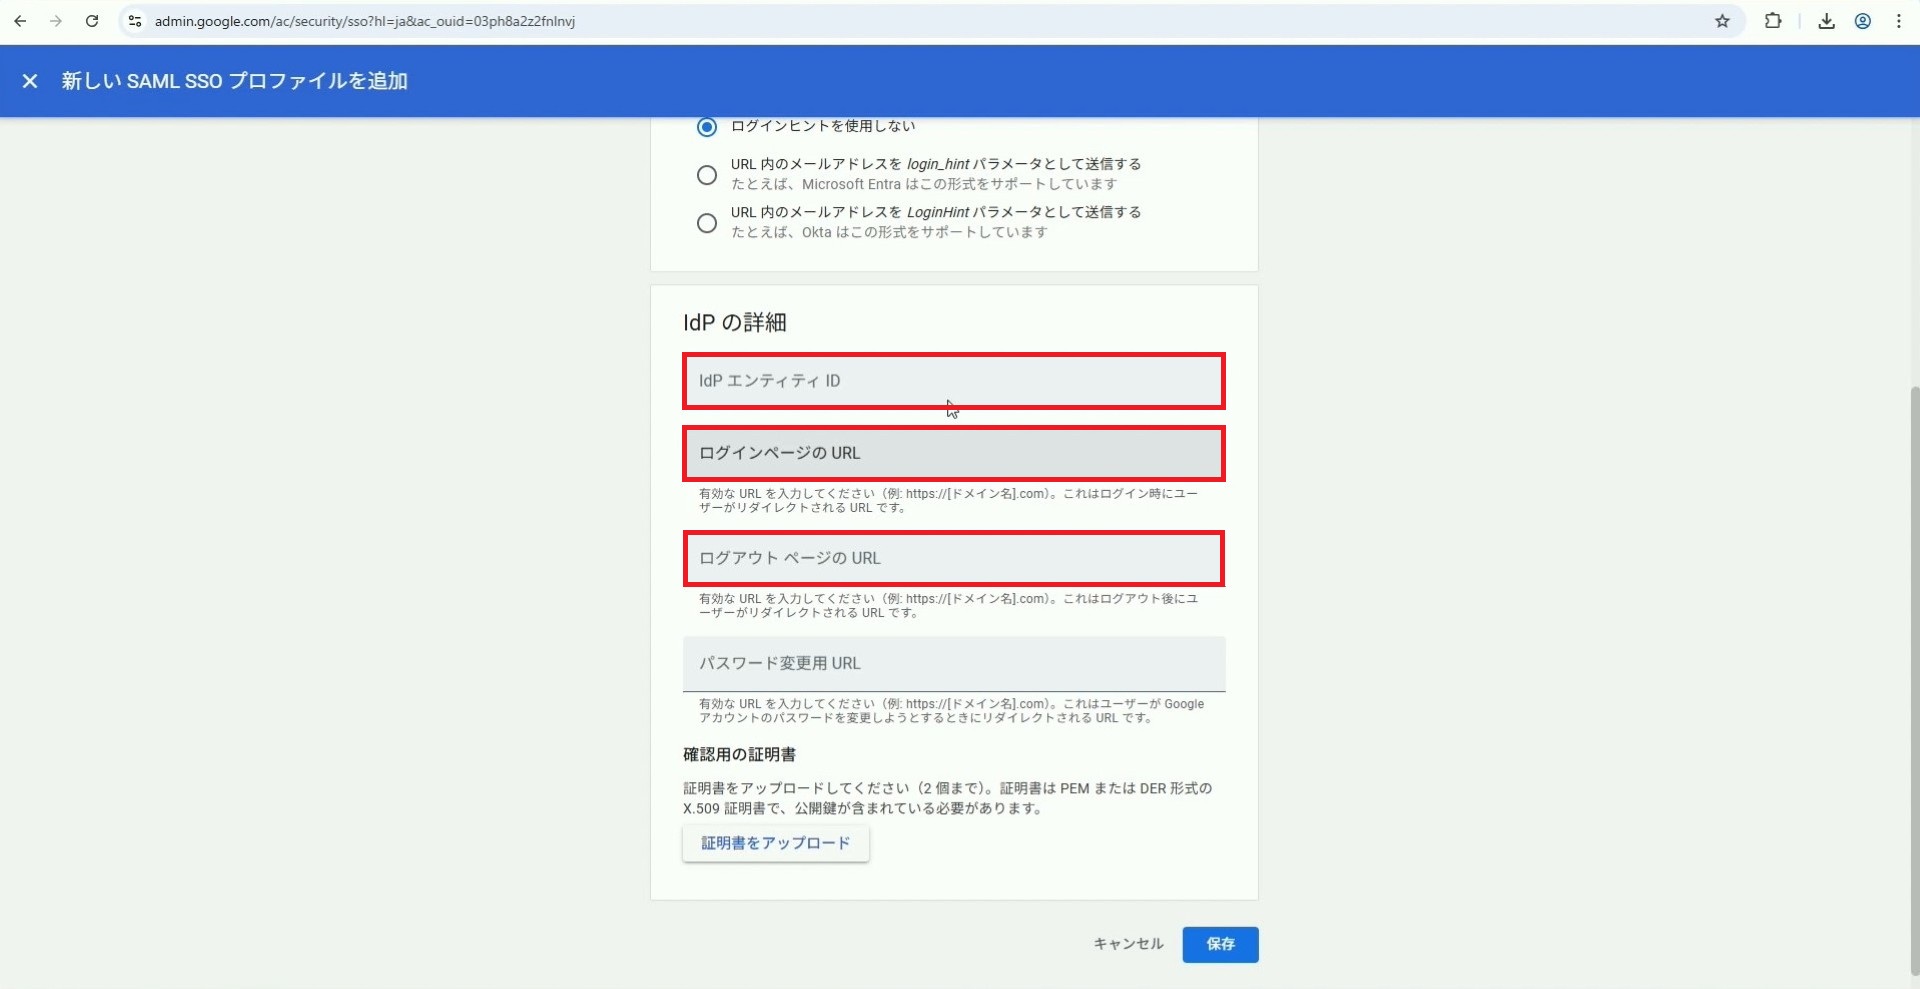Select the login_hint parameter radio option

[x=707, y=175]
